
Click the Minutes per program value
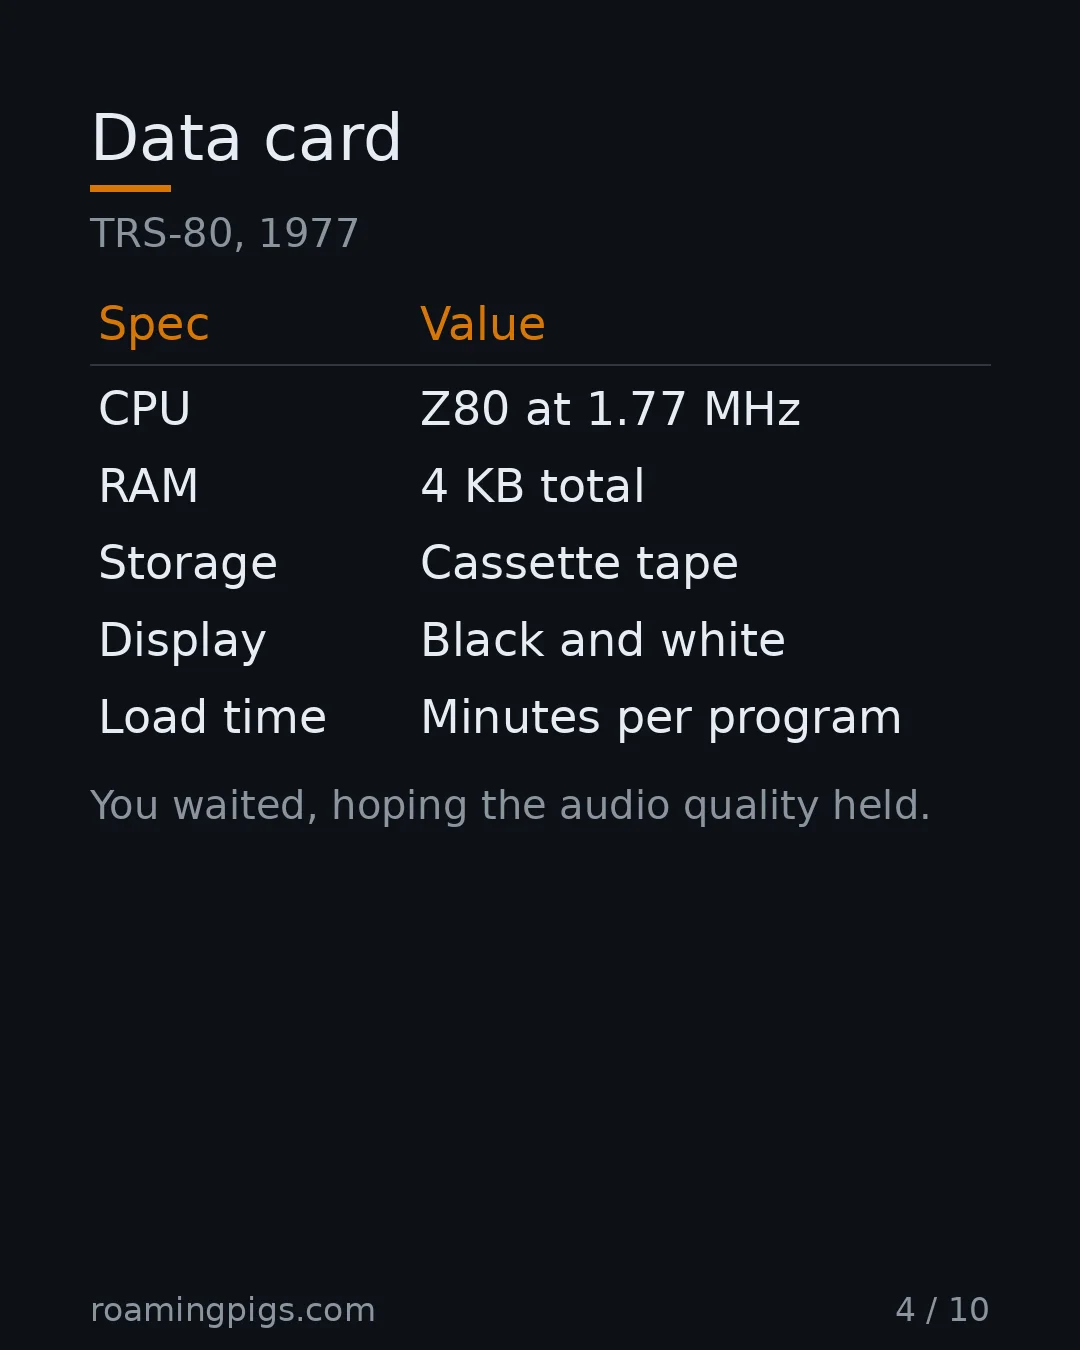661,718
